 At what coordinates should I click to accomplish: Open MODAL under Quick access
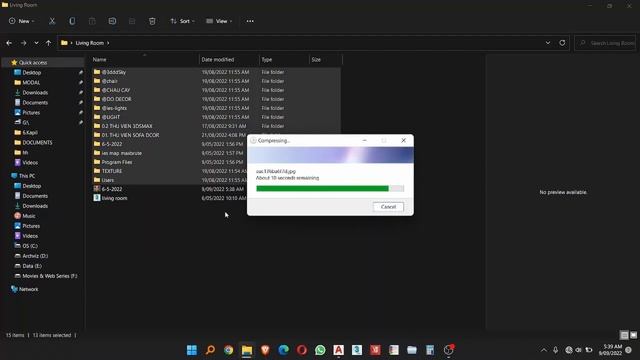[x=31, y=82]
